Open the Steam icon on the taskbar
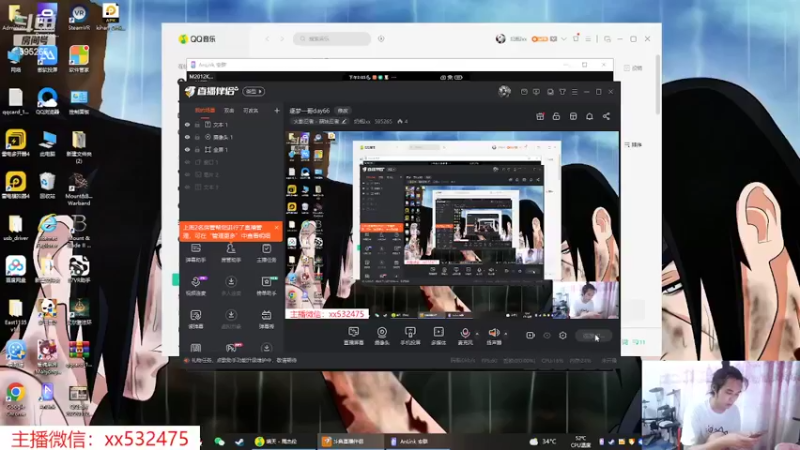This screenshot has width=800, height=450. coord(239,441)
